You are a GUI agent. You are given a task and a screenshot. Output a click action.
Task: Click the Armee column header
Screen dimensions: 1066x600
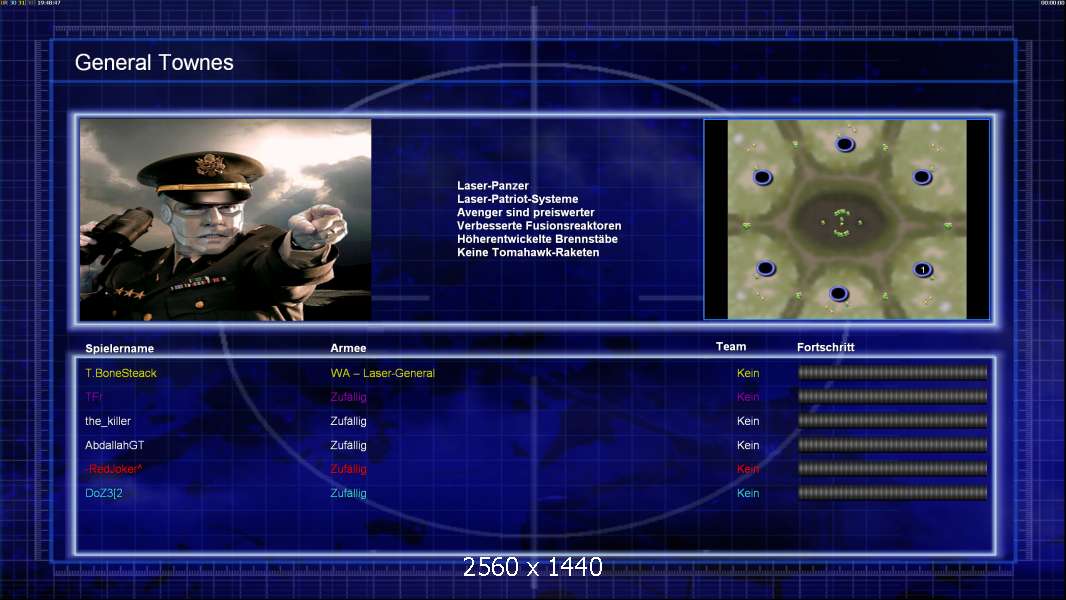tap(348, 348)
